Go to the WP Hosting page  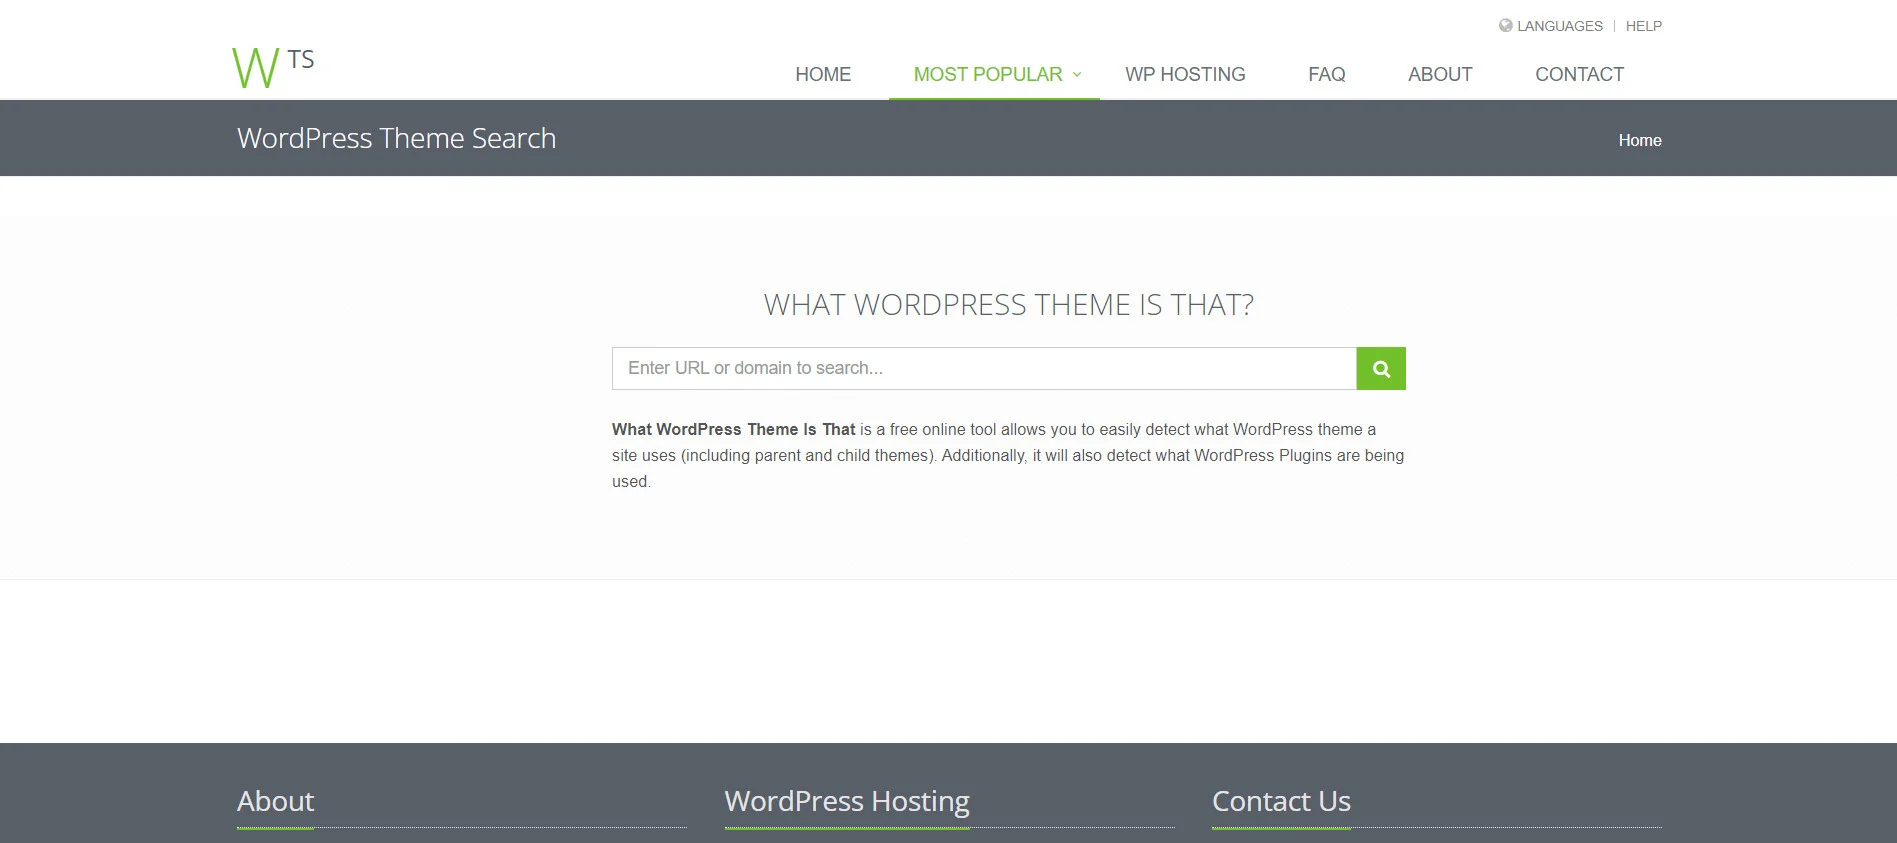click(x=1185, y=75)
